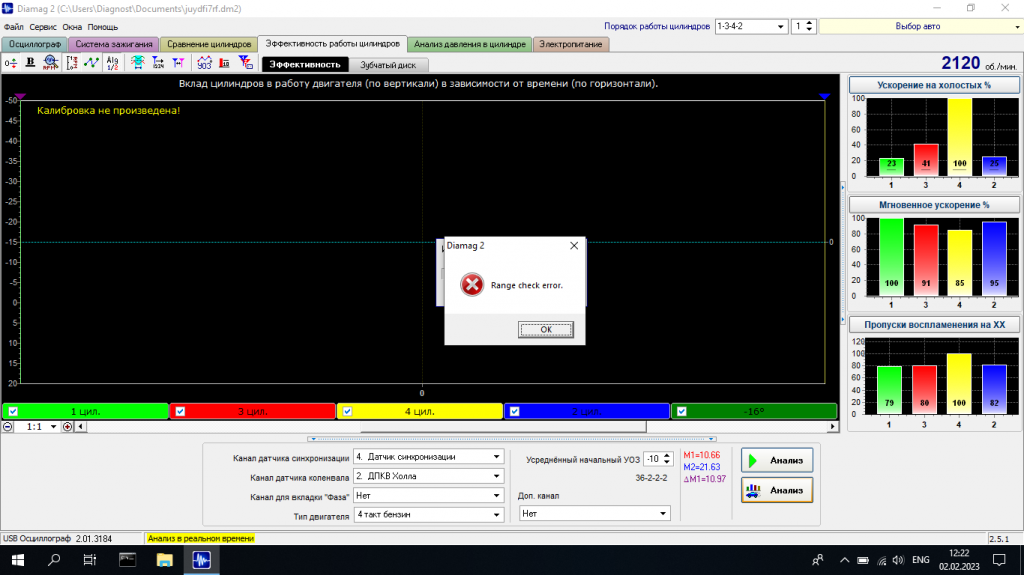This screenshot has width=1024, height=575.
Task: Toggle the 2 цил. checkbox
Action: pos(515,411)
